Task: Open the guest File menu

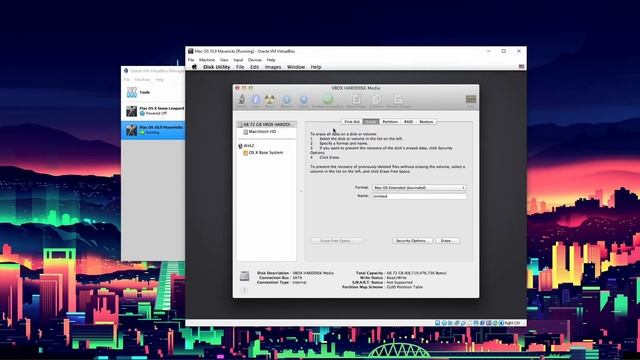Action: [240, 67]
